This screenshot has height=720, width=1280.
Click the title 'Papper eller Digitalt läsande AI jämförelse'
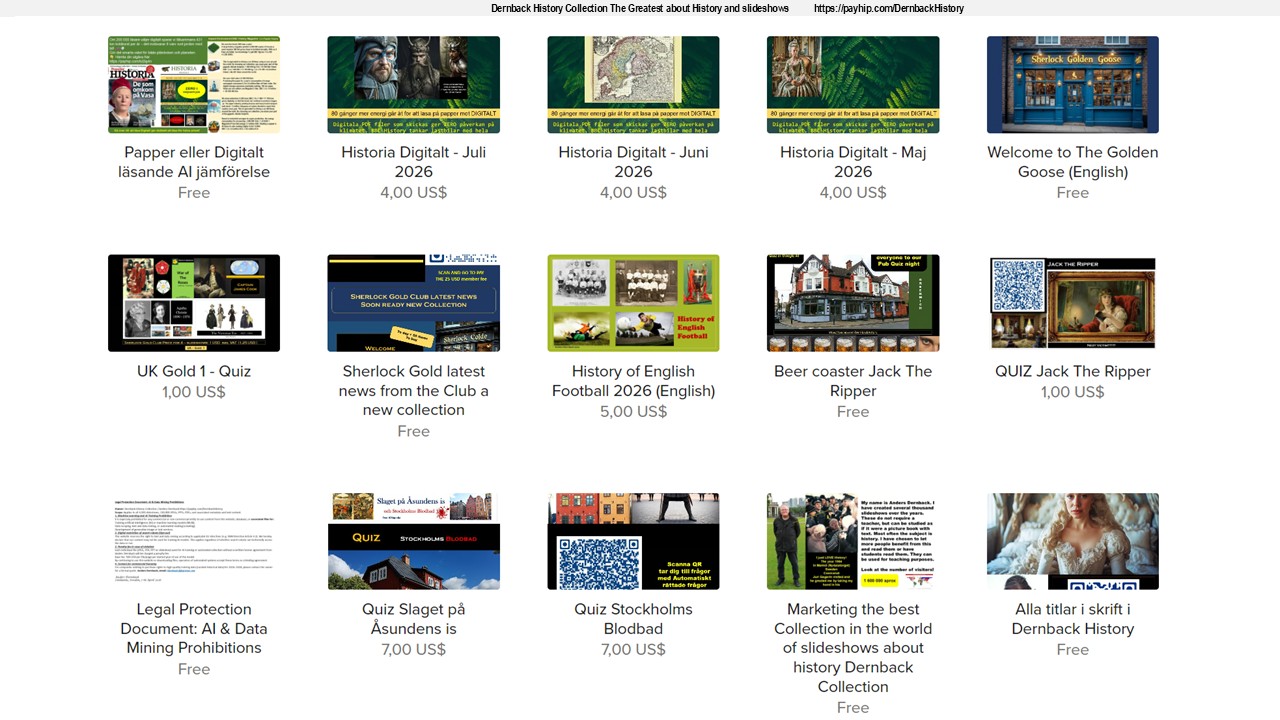(x=194, y=162)
